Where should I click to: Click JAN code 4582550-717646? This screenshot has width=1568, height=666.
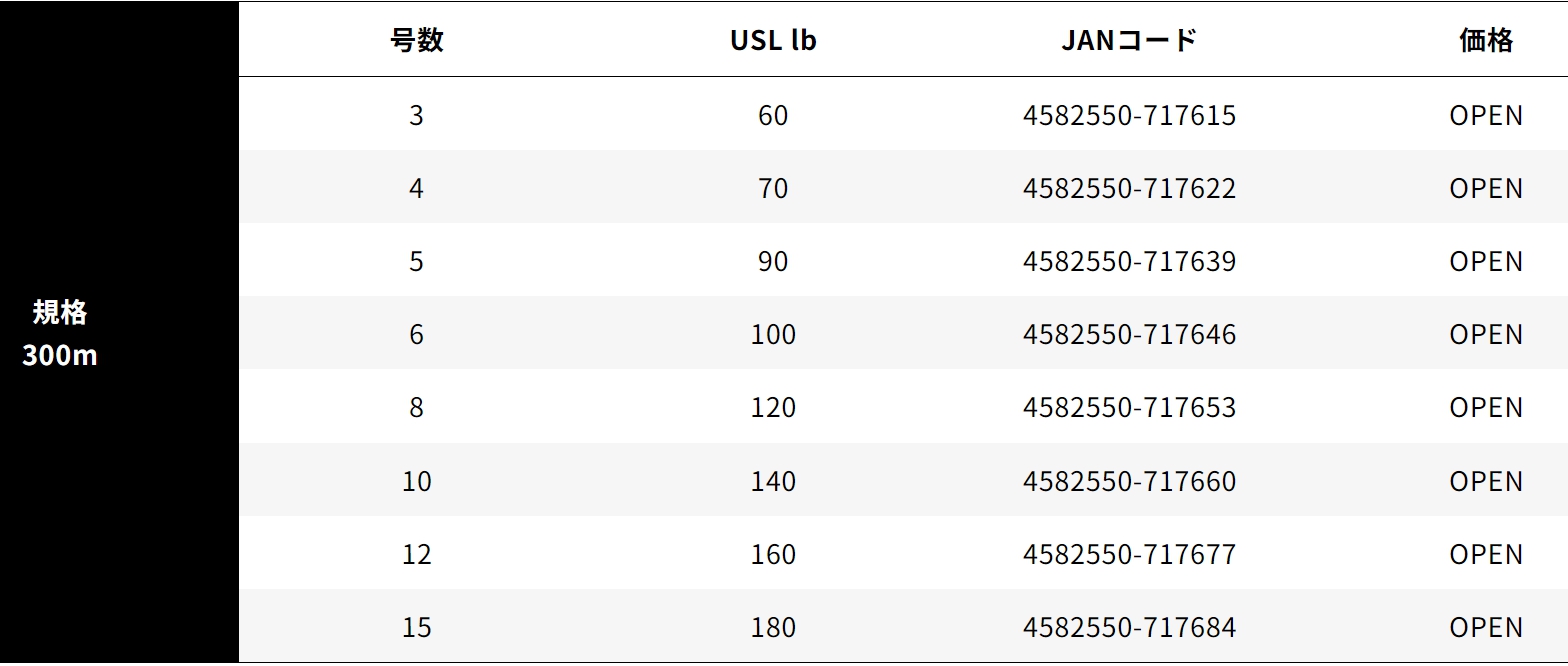tap(1129, 334)
